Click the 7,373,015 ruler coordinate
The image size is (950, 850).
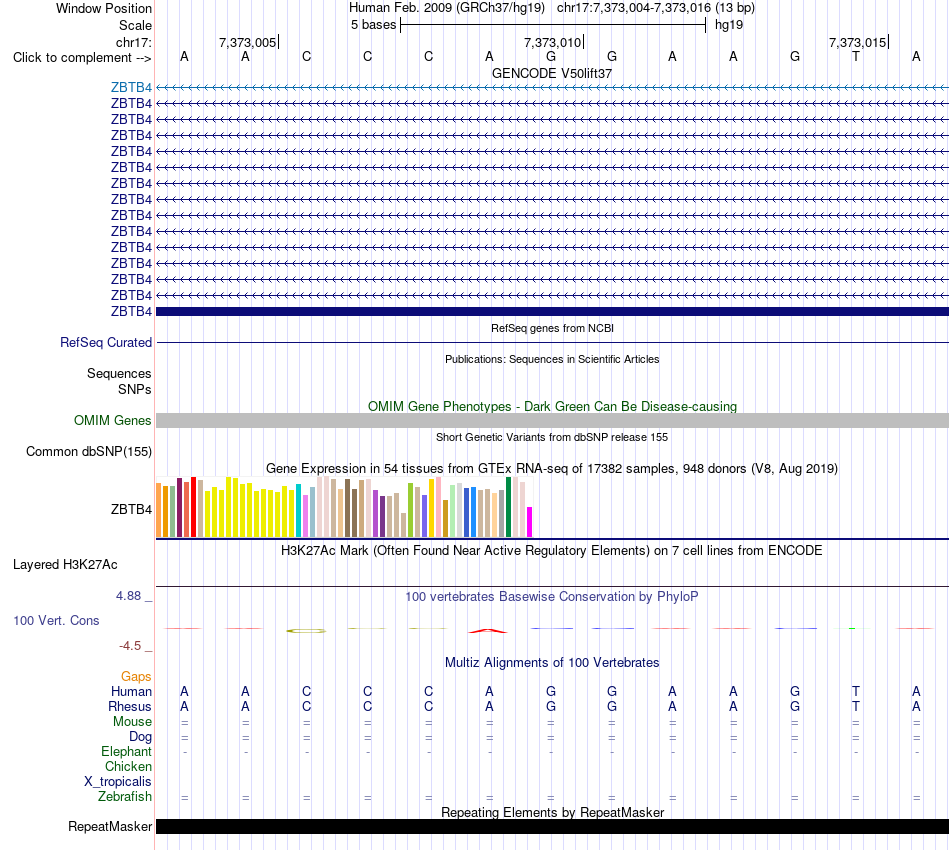coord(857,42)
